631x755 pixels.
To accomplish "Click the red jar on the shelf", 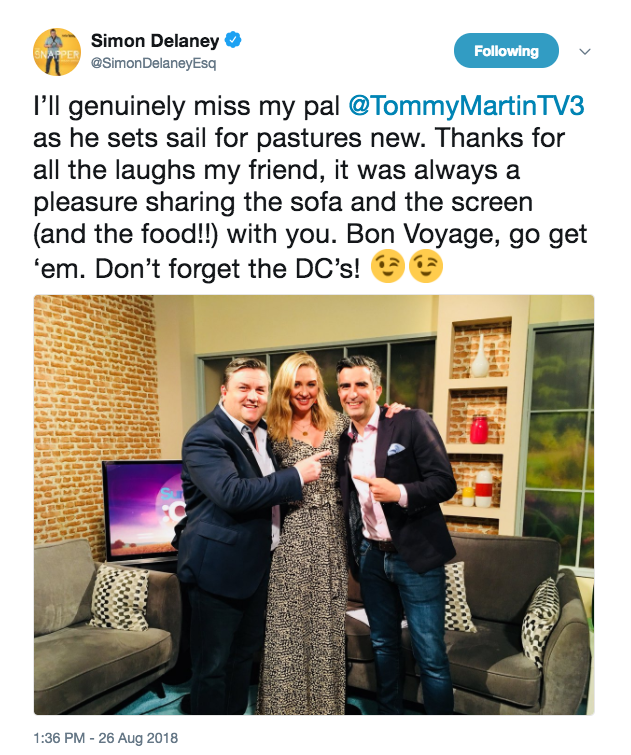I will tap(478, 429).
